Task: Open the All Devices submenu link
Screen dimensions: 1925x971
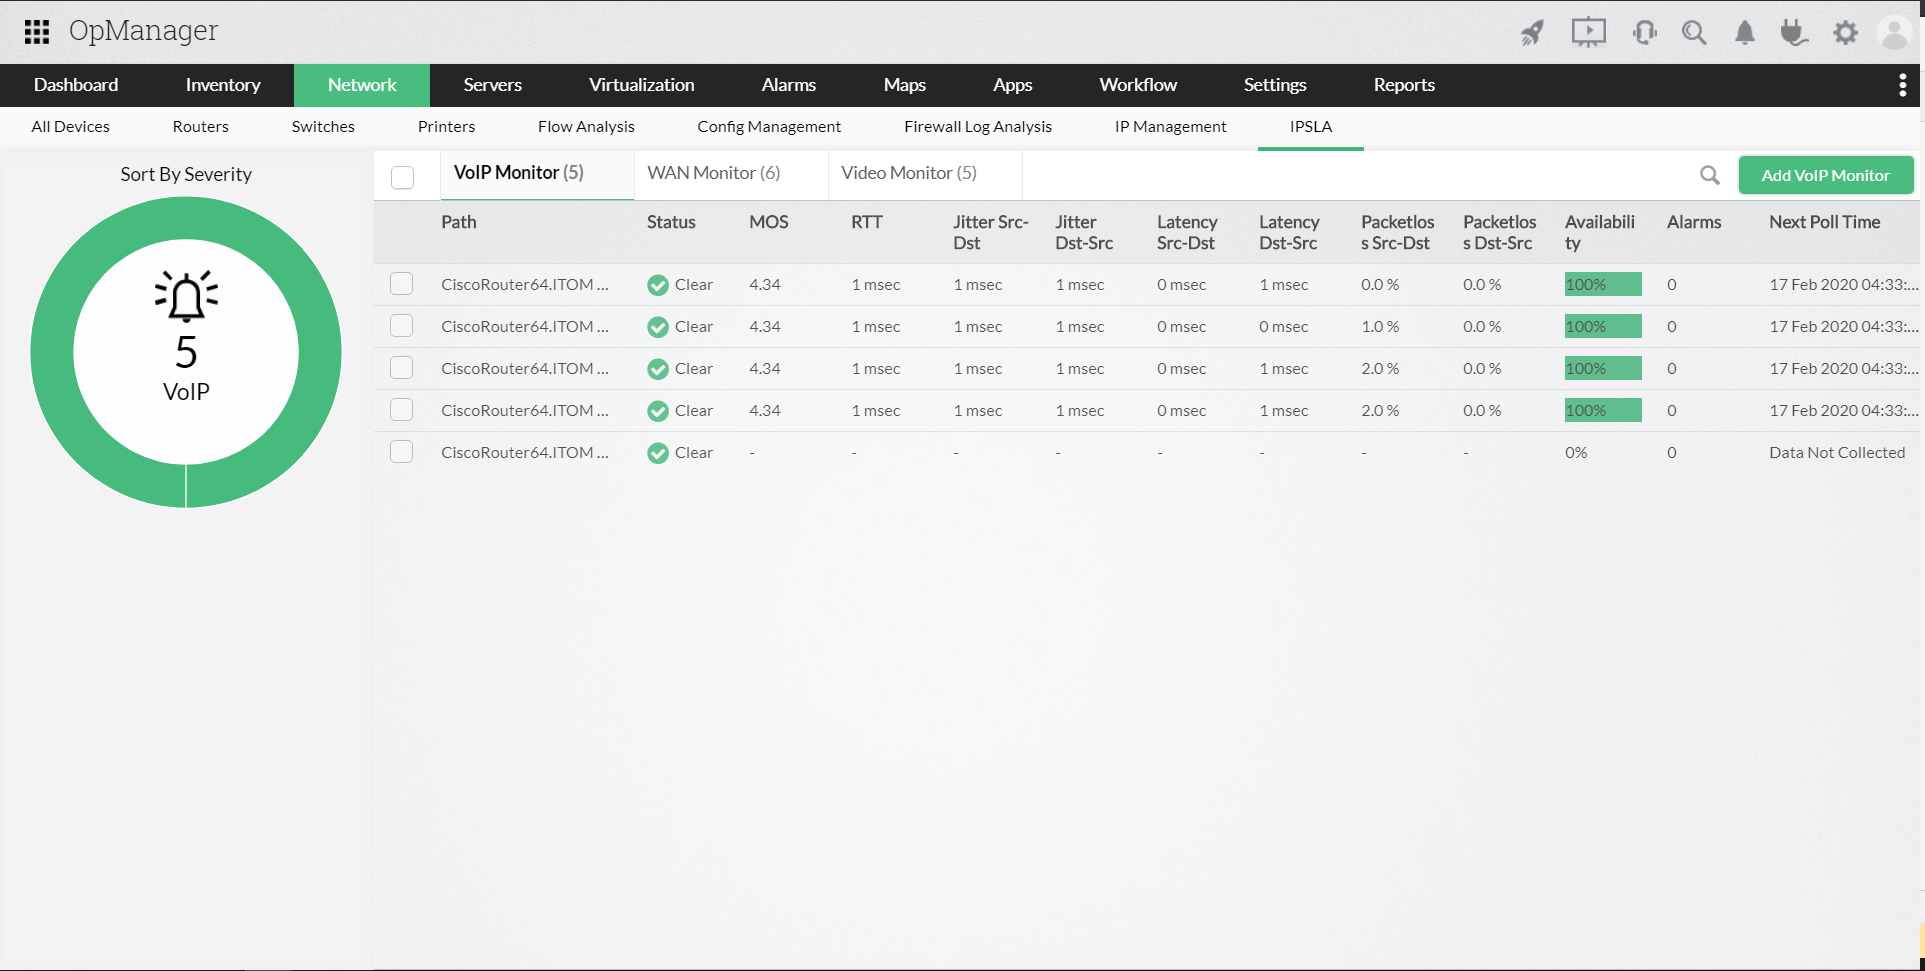Action: pos(71,127)
